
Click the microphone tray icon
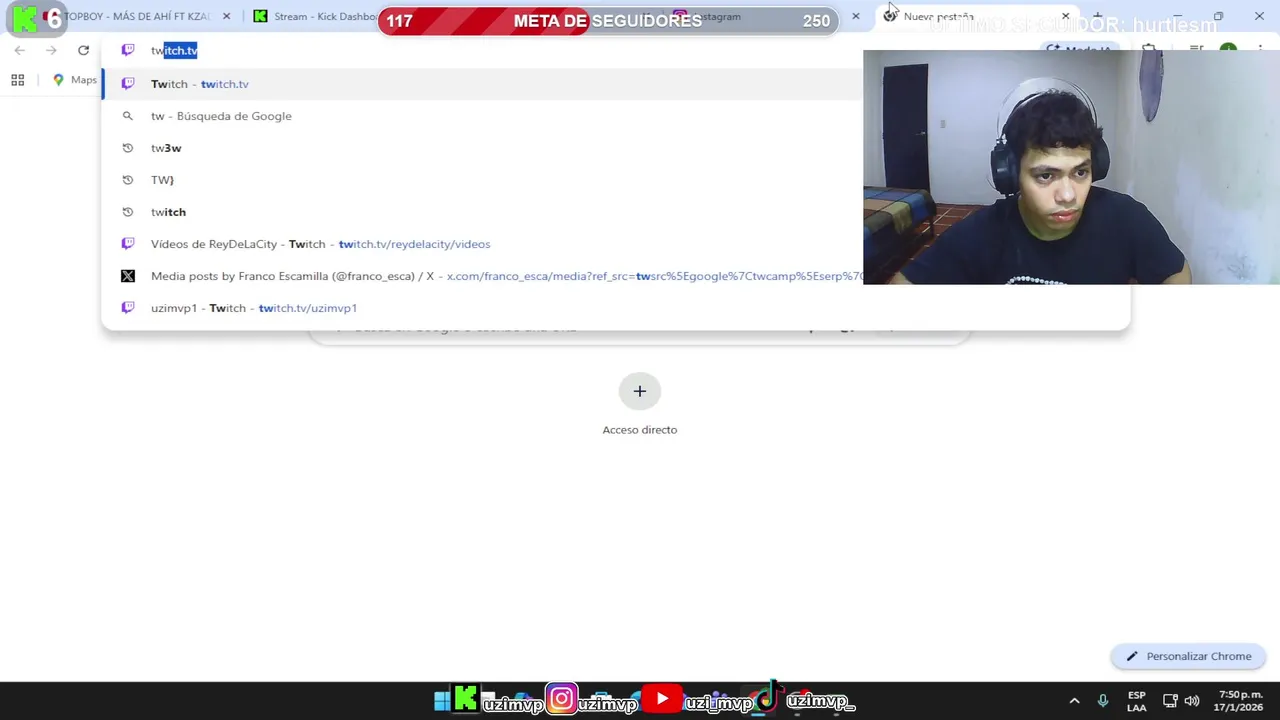(x=1103, y=701)
